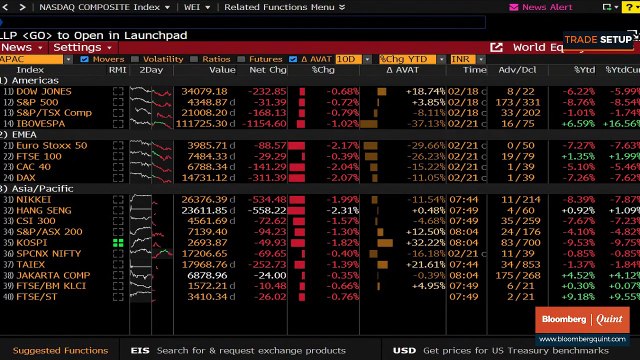
Task: Toggle RMI box for IBOVESPA
Action: (x=118, y=124)
